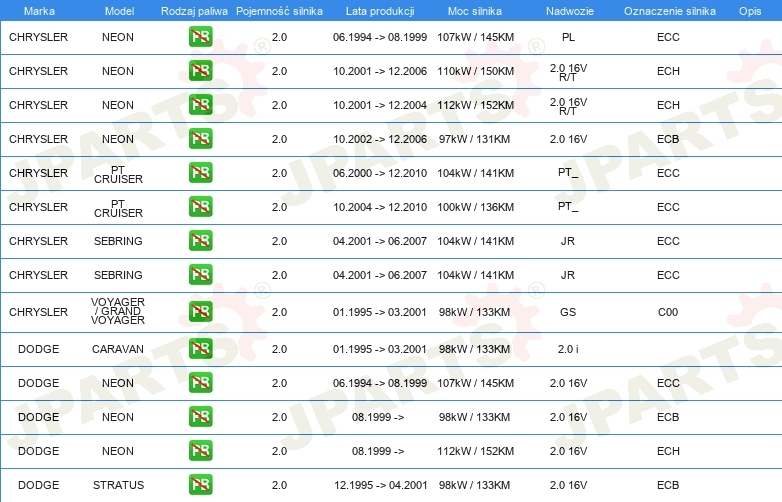Screen dimensions: 782x502
Task: Click the fuel icon in the Dodge Neon ECB row
Action: pyautogui.click(x=200, y=416)
